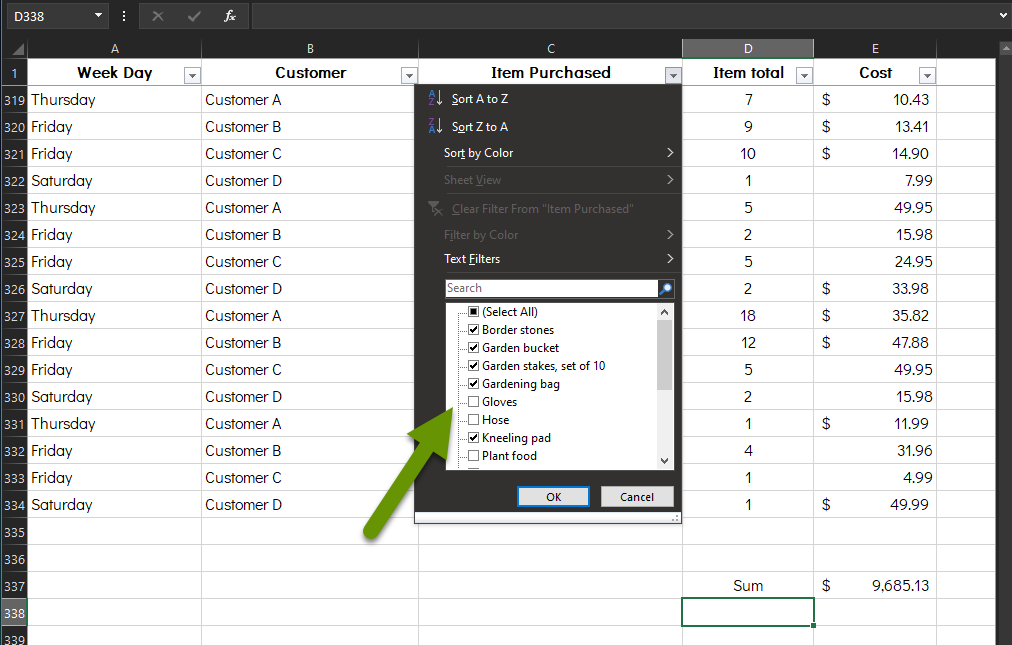Toggle the (Select All) checkbox
The image size is (1012, 645).
[473, 311]
